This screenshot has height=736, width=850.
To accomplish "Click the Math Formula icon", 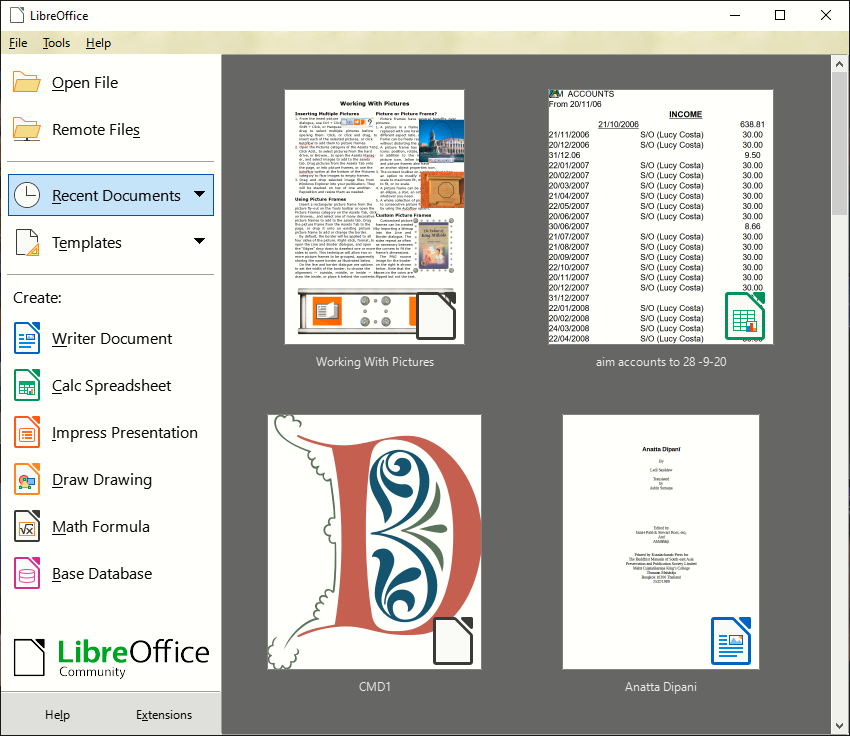I will click(x=26, y=527).
